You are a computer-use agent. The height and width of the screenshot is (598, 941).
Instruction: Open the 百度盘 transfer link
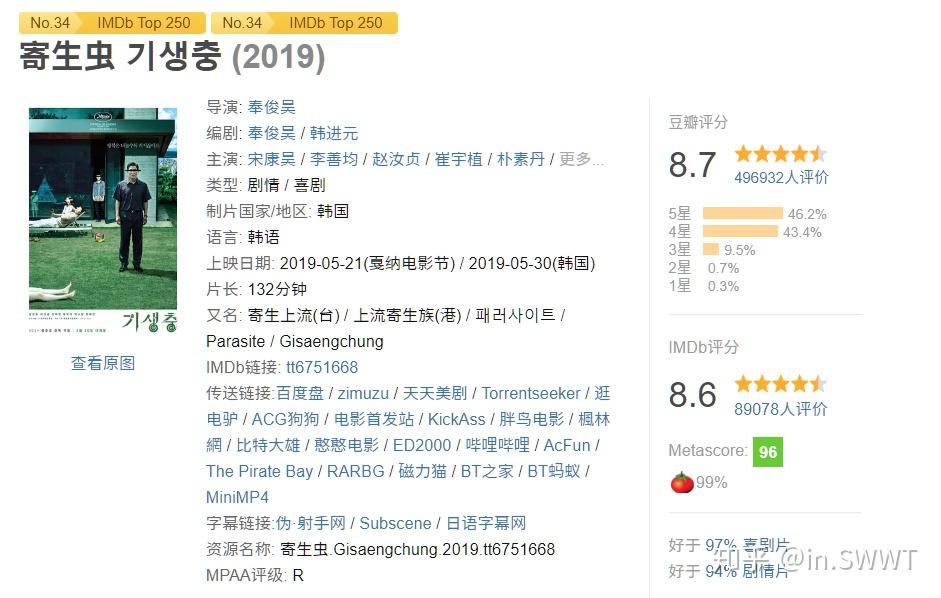pos(300,393)
